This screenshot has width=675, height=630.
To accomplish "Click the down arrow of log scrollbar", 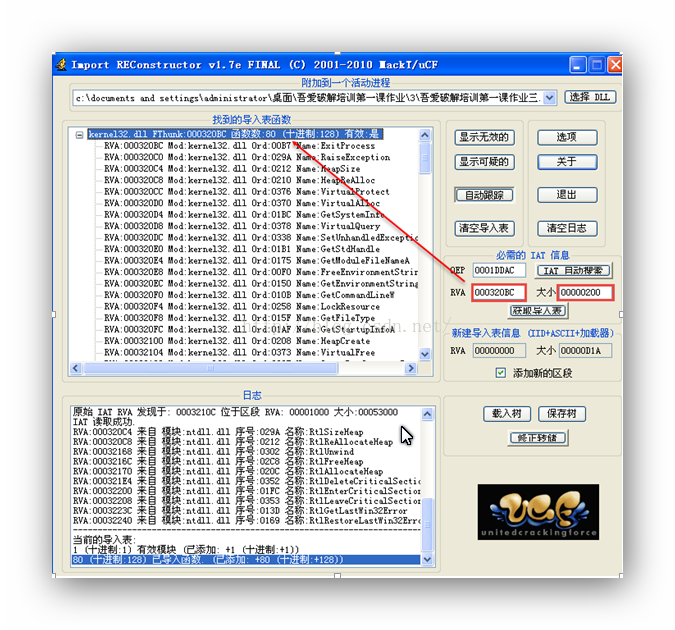I will [x=427, y=559].
